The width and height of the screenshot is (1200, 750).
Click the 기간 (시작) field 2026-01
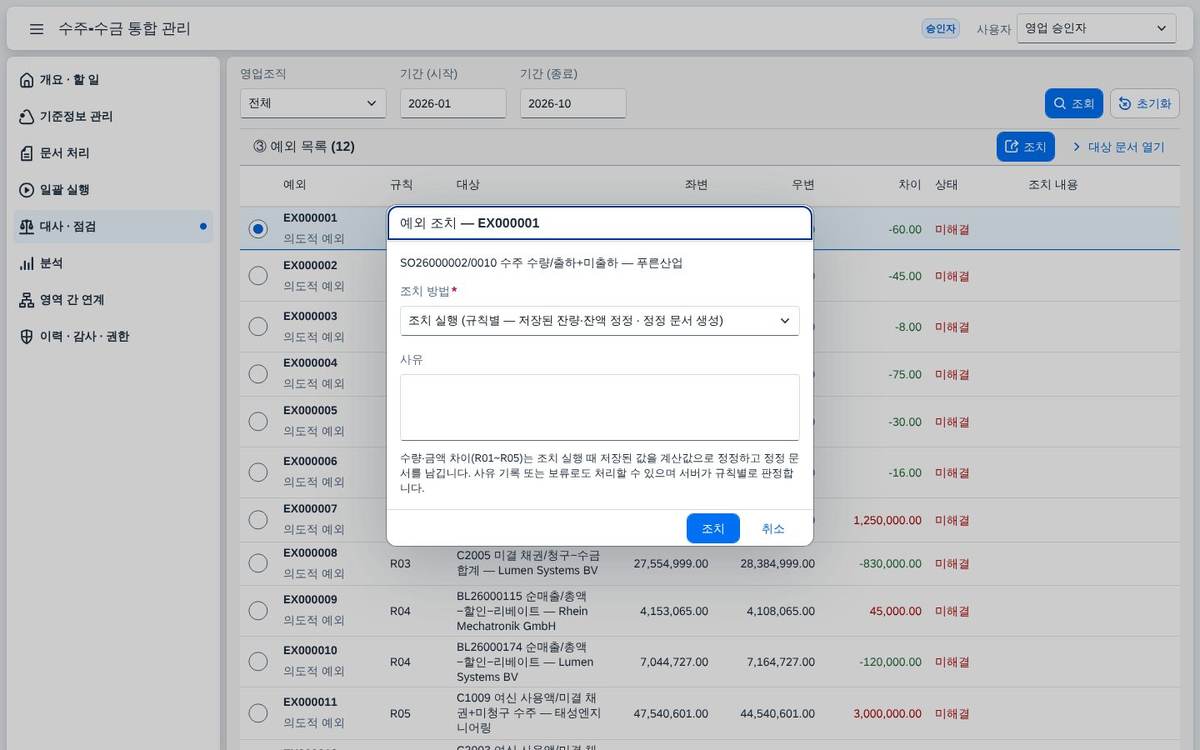pyautogui.click(x=453, y=103)
